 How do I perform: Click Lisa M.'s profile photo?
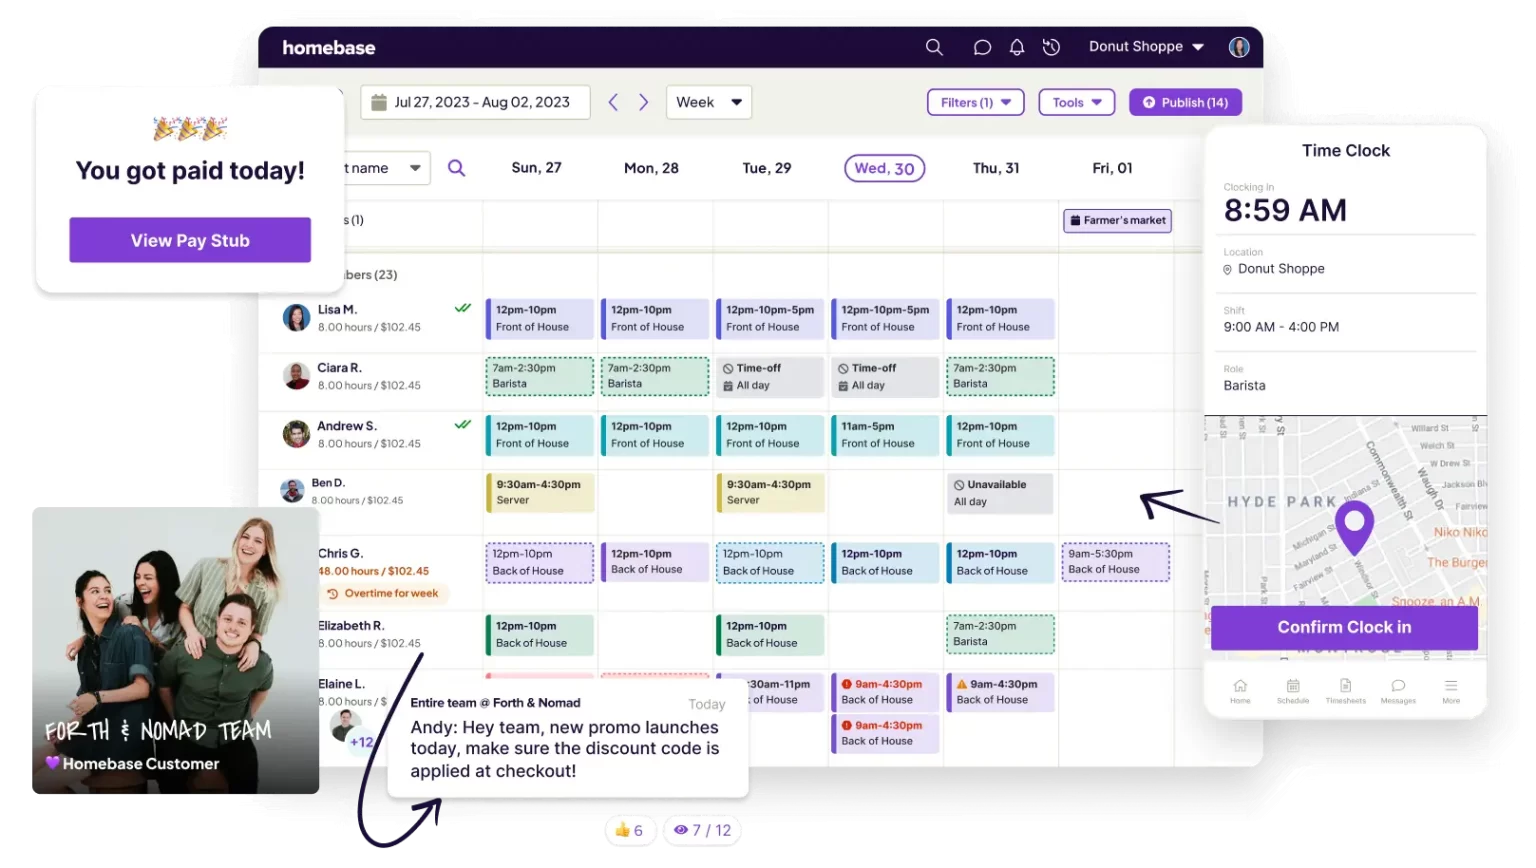click(x=296, y=318)
